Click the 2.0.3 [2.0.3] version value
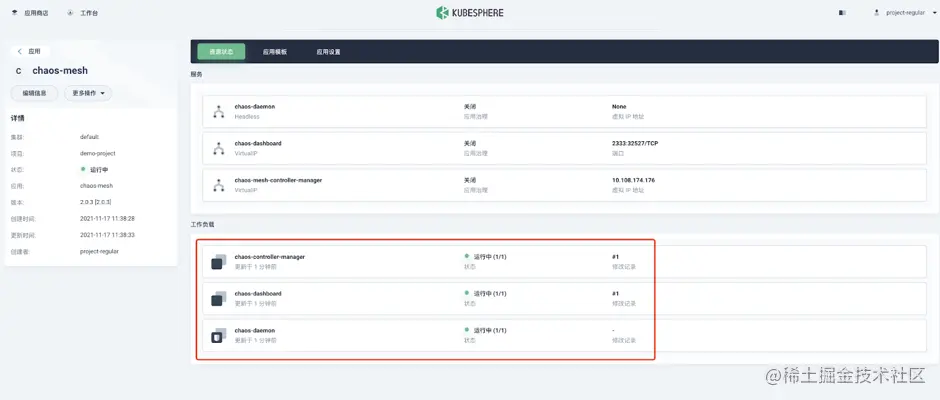The height and width of the screenshot is (400, 940). (96, 203)
